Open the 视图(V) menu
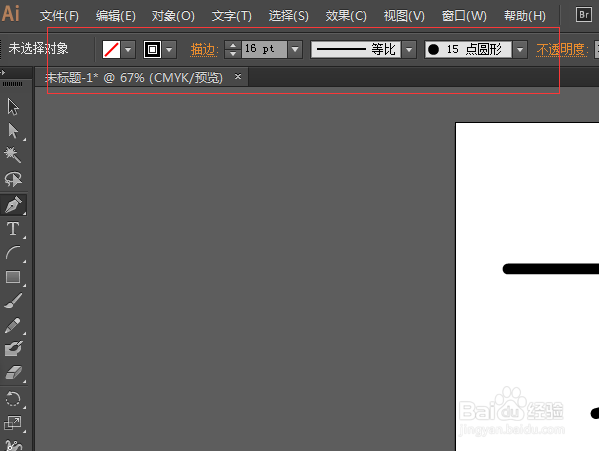Screen dimensions: 599x451 (x=404, y=16)
